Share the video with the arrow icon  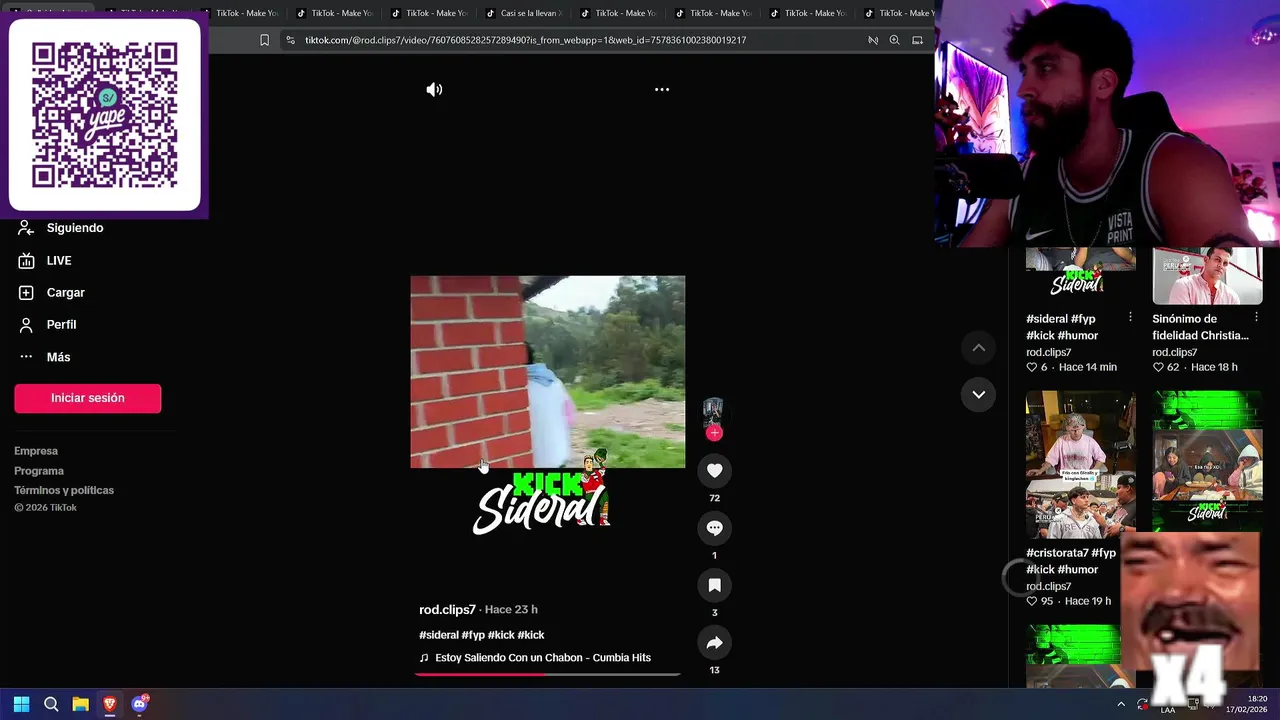pos(714,643)
